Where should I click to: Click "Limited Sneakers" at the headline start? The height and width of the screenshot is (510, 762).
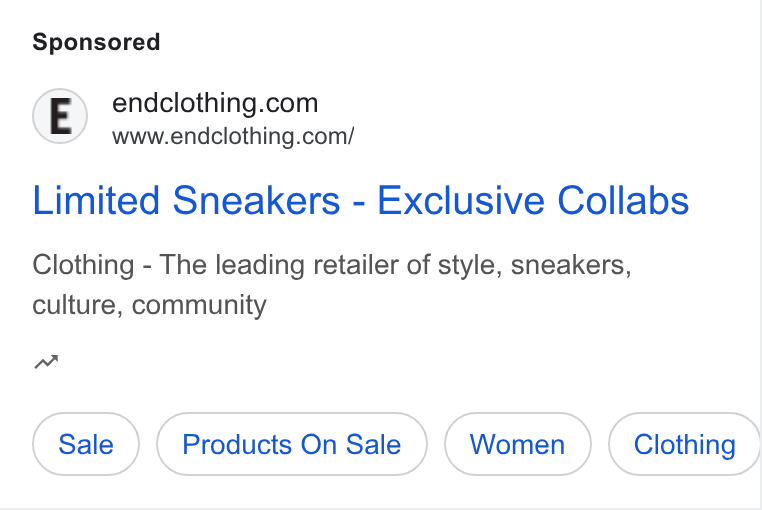click(x=186, y=200)
